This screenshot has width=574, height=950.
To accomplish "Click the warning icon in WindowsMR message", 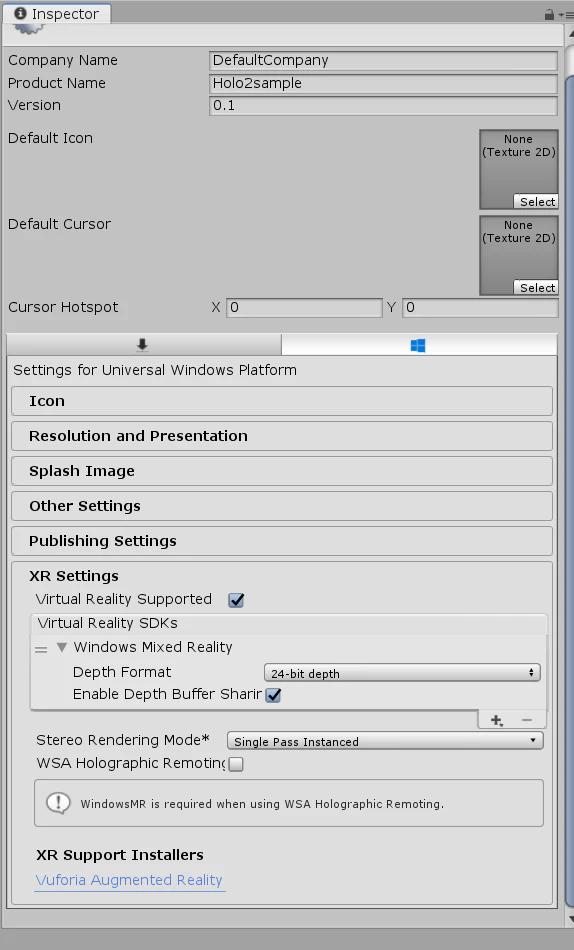I will 58,803.
